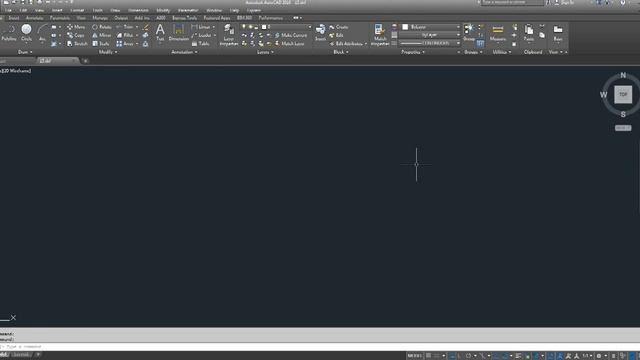640x360 pixels.
Task: Select the Measure utility
Action: pyautogui.click(x=498, y=33)
